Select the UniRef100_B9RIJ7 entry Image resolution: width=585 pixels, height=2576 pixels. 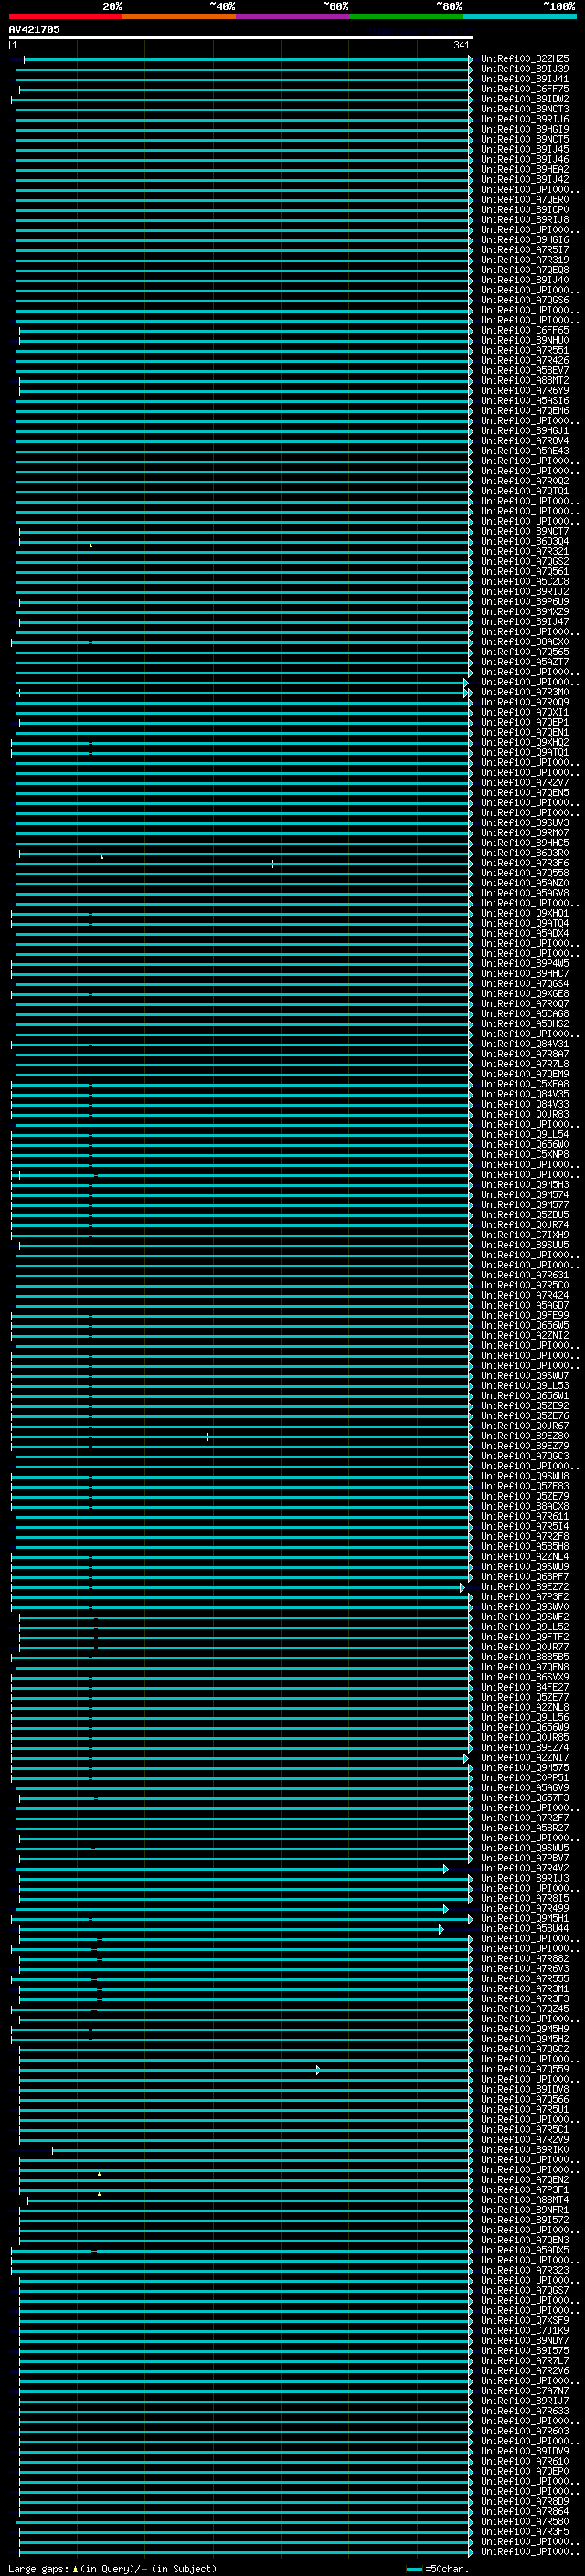point(525,2401)
